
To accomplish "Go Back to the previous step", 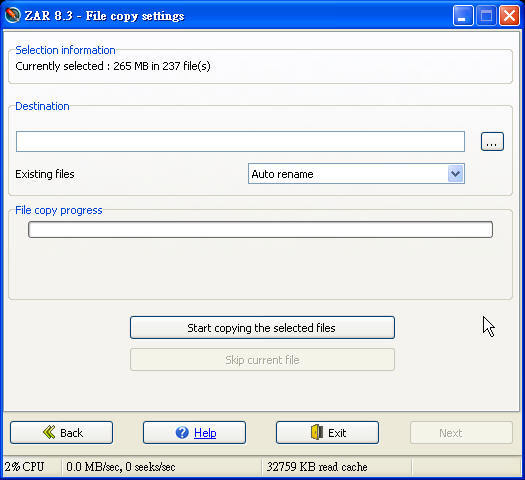I will click(x=61, y=432).
